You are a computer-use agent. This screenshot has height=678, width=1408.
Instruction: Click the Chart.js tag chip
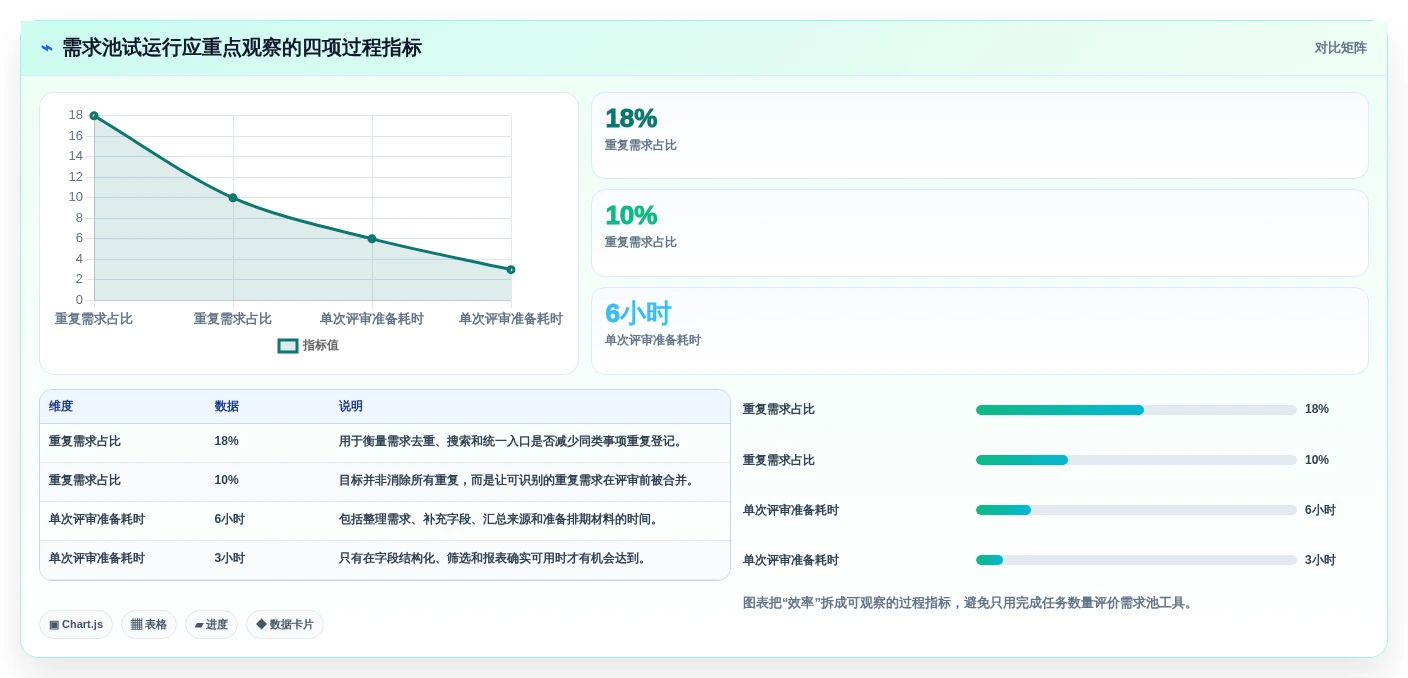pyautogui.click(x=76, y=625)
